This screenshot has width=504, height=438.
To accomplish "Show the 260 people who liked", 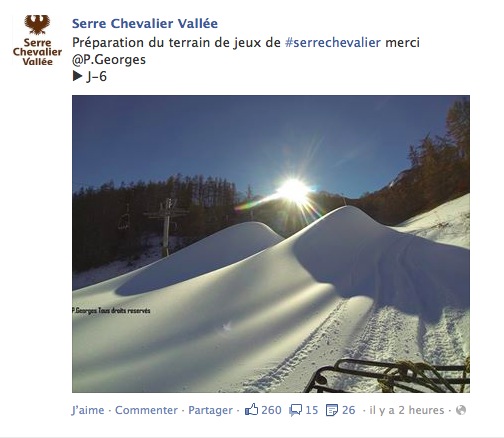I will [x=271, y=410].
